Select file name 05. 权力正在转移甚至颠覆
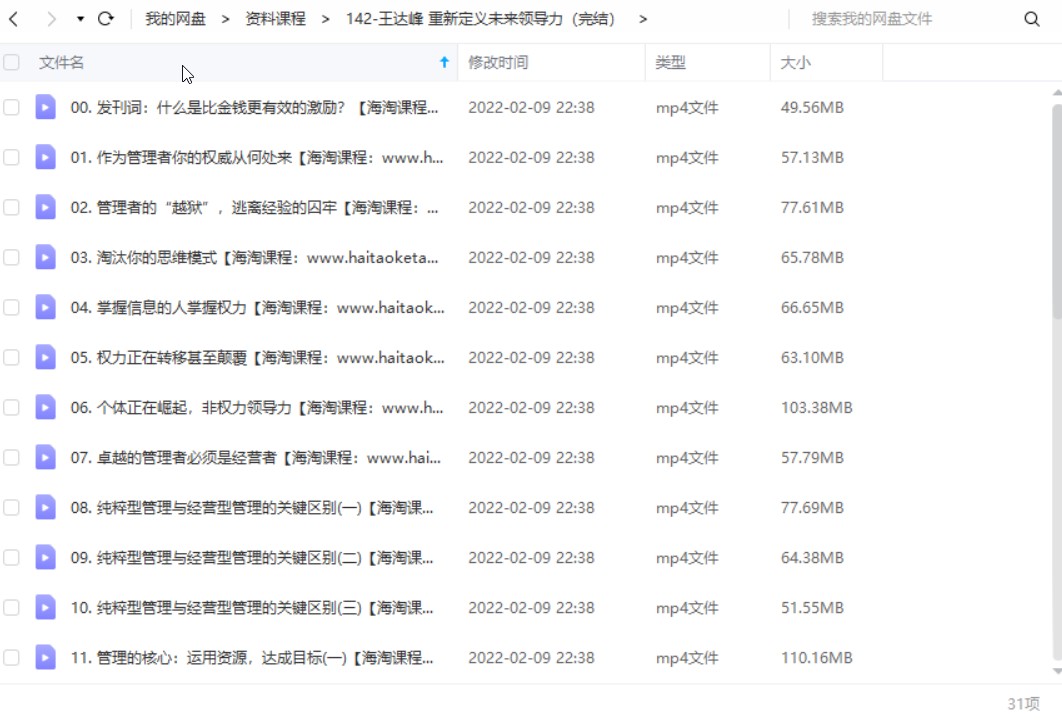The image size is (1062, 723). tap(257, 357)
